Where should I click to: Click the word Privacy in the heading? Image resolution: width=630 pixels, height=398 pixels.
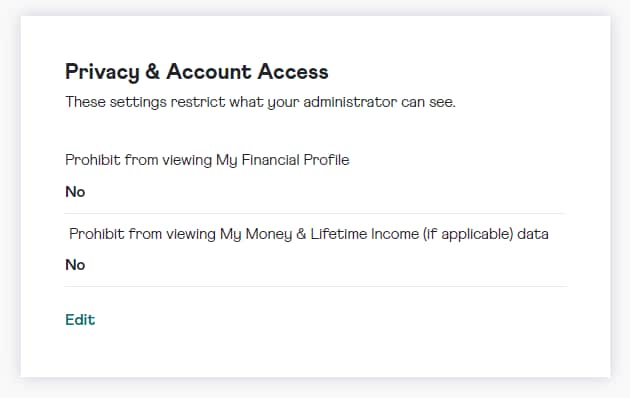[102, 73]
